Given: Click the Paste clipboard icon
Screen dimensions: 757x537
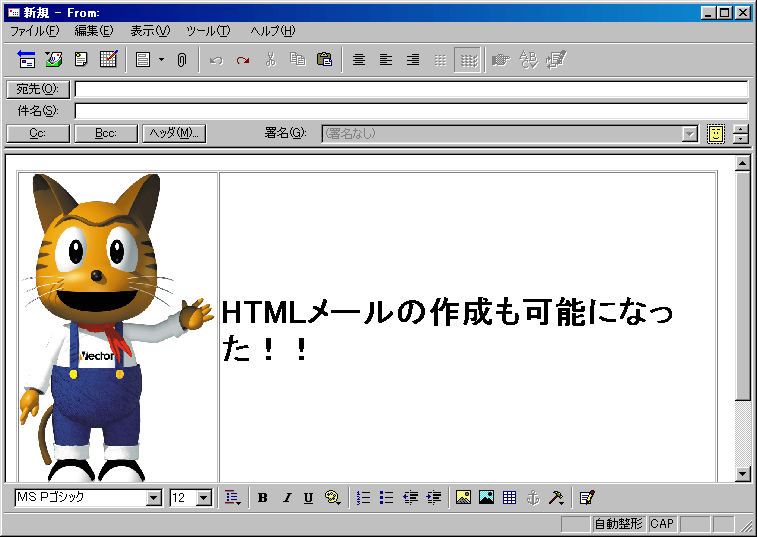Looking at the screenshot, I should coord(324,60).
